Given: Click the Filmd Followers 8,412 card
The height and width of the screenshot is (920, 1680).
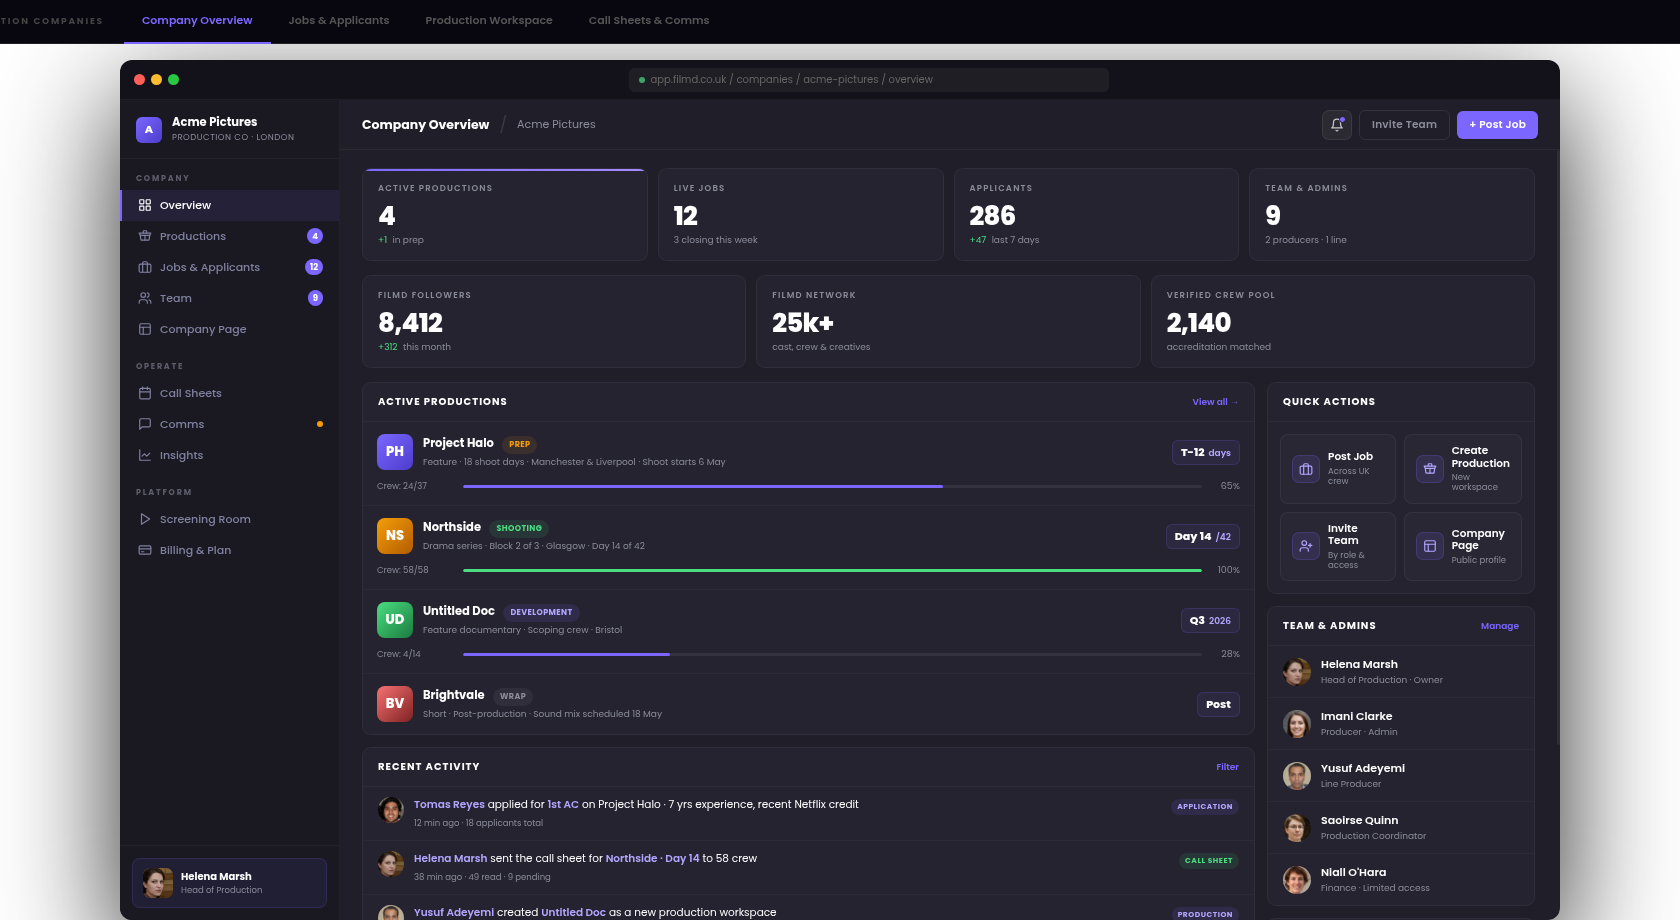Looking at the screenshot, I should tap(554, 322).
